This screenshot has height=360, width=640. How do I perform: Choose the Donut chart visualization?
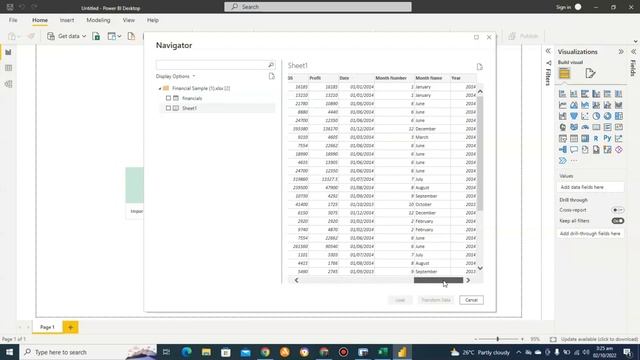click(607, 116)
